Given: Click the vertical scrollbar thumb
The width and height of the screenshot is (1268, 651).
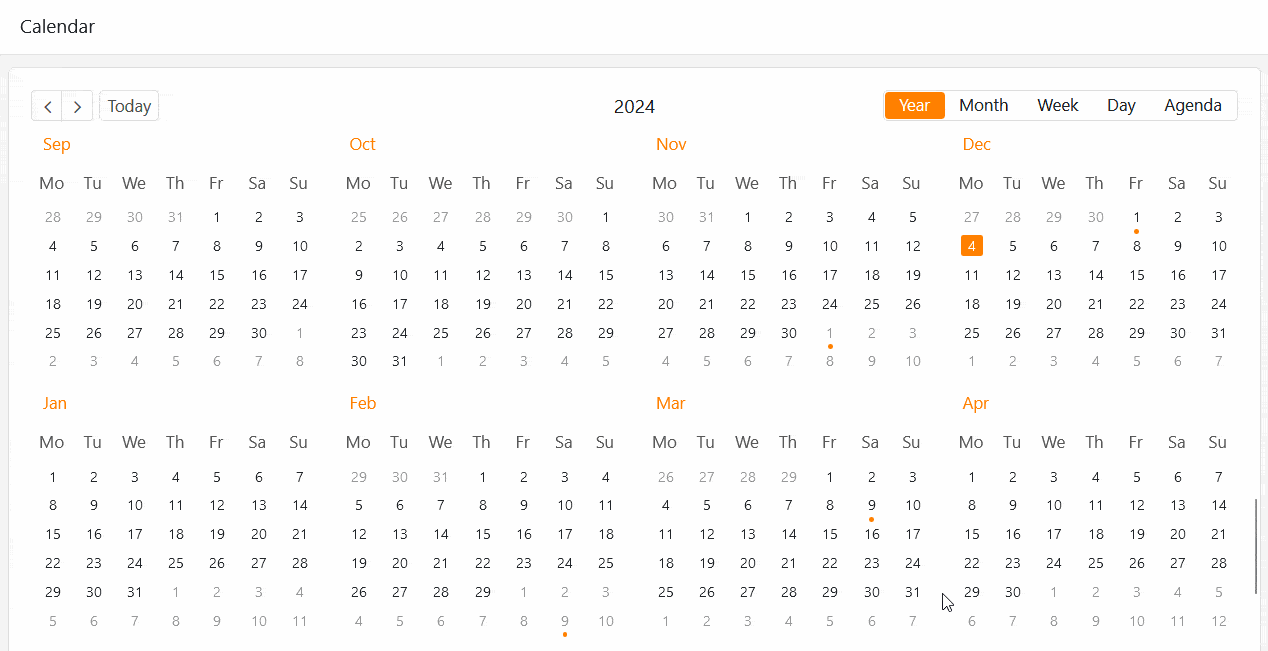Looking at the screenshot, I should [x=1256, y=546].
